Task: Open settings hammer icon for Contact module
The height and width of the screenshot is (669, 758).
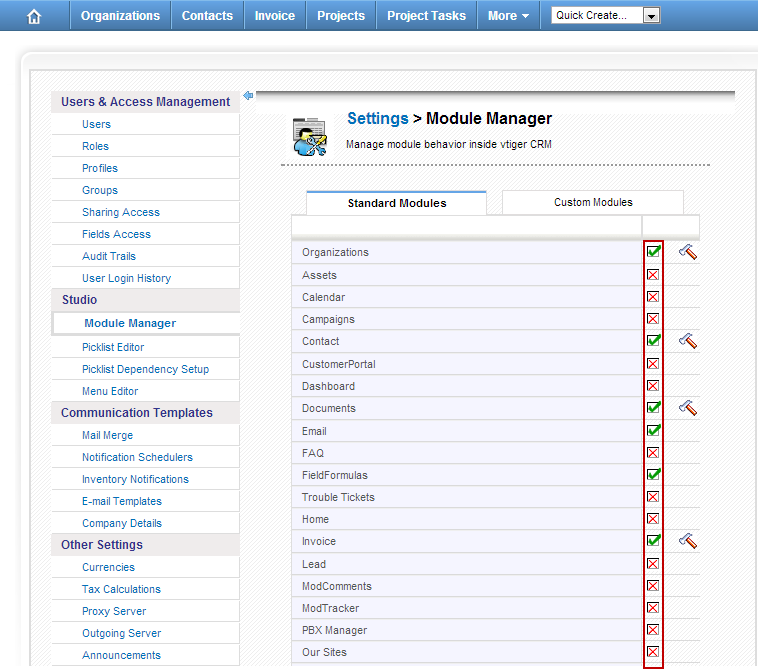Action: [687, 341]
